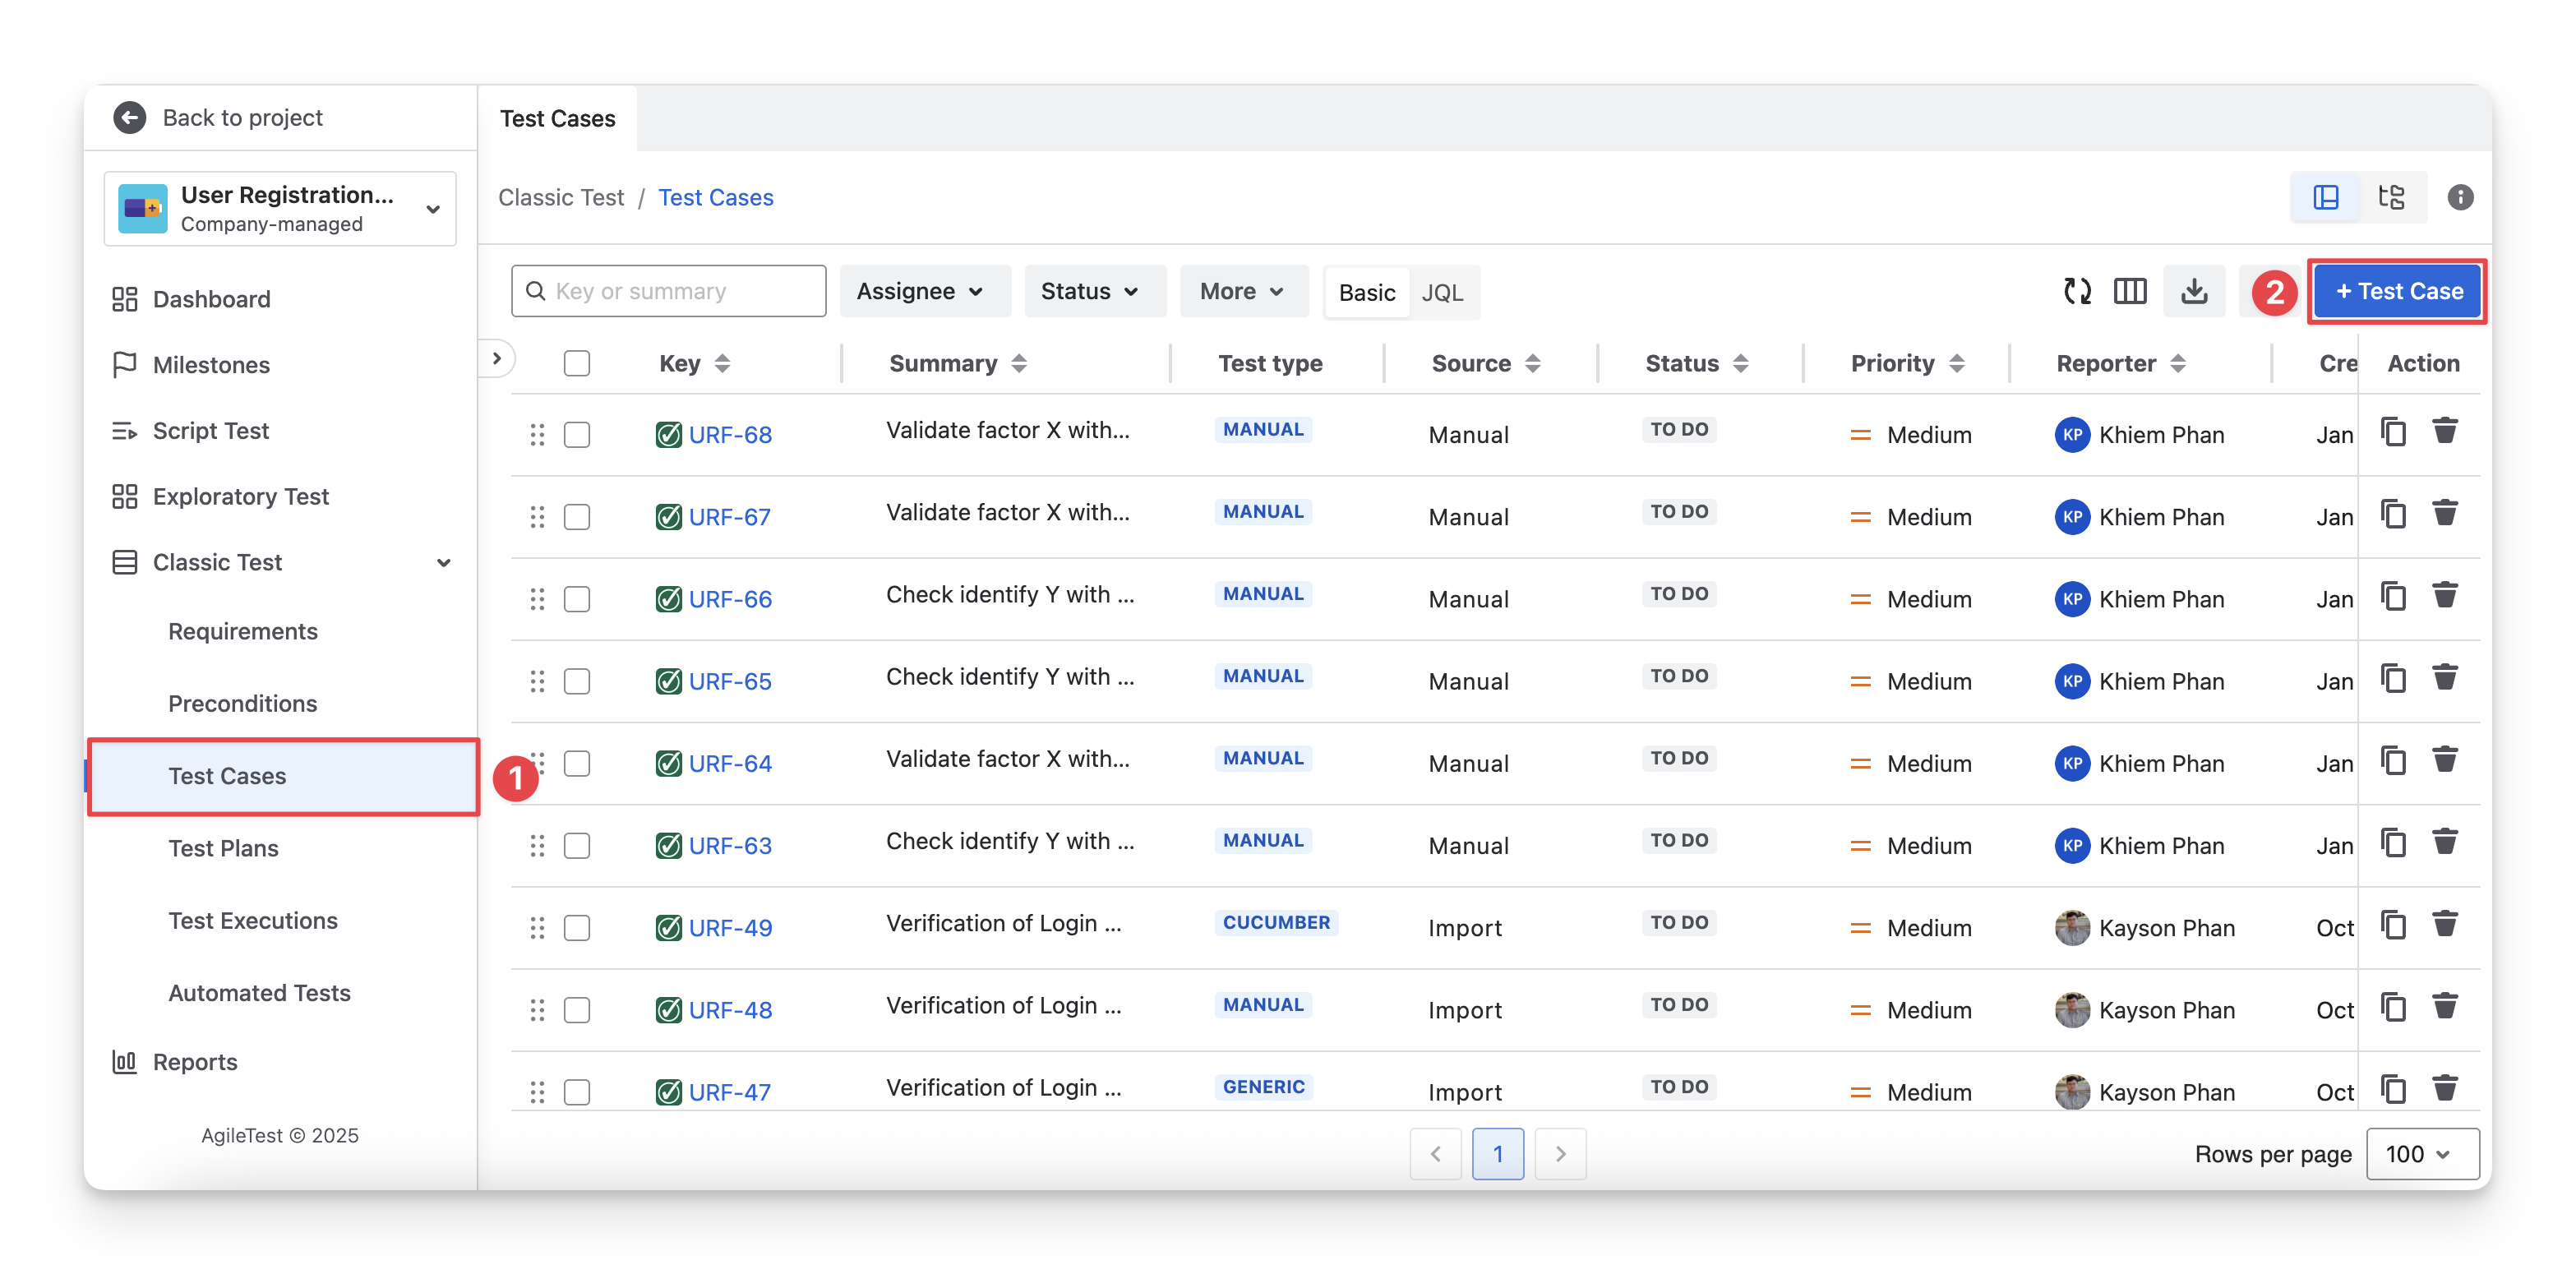Click the info icon at top right
Image resolution: width=2576 pixels, height=1274 pixels.
click(x=2460, y=197)
